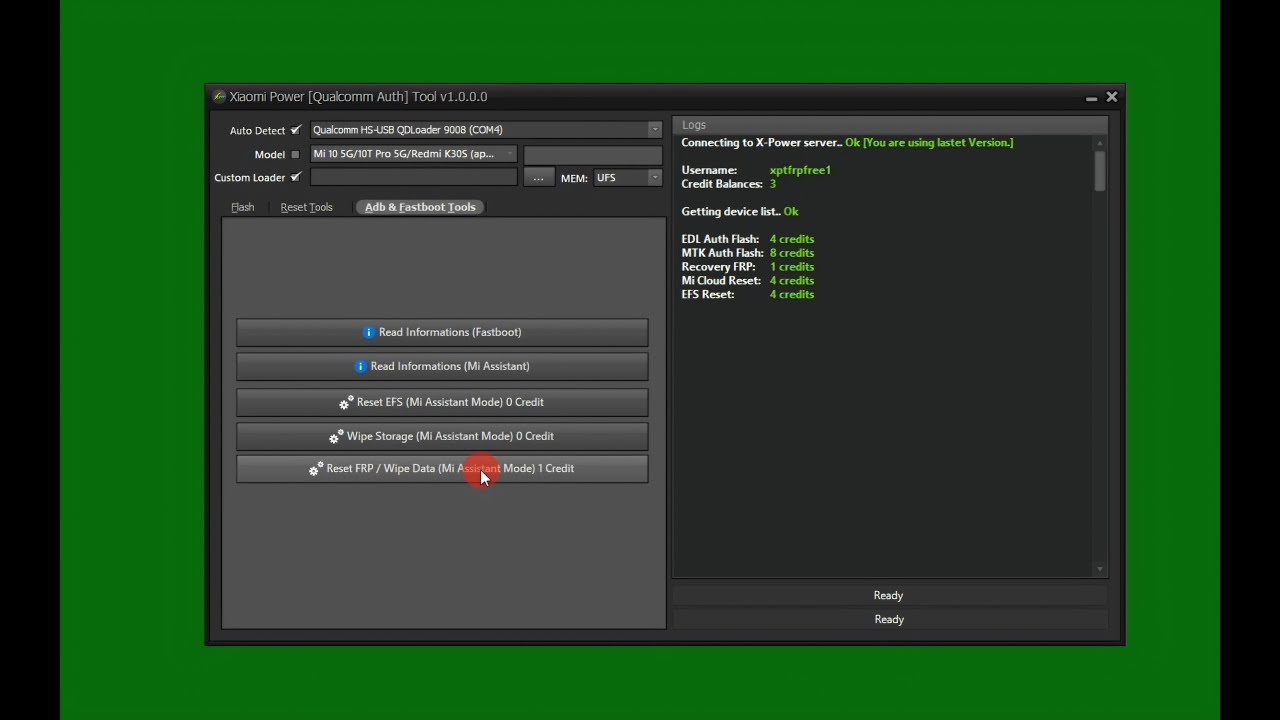Select the Adb & Fastboot Tools tab

(x=420, y=207)
